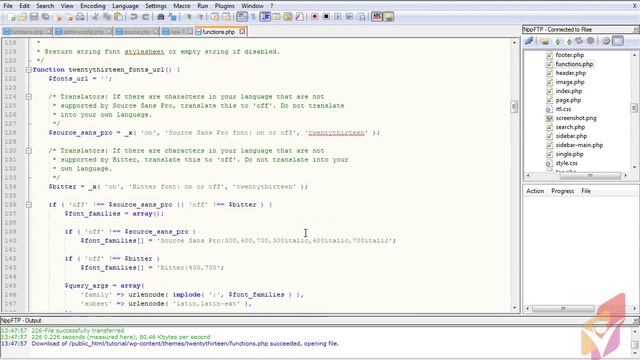Close the NppFTP Output panel

(x=636, y=321)
